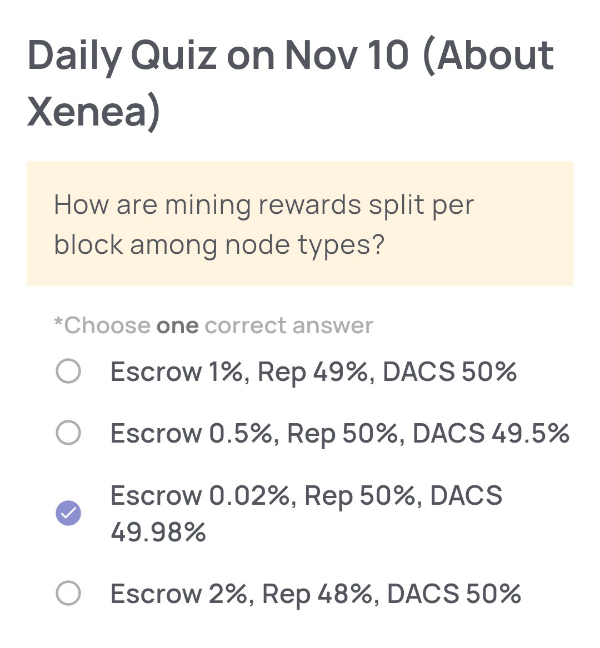Click "(About" in the quiz heading
Screen dimensions: 600x648
(x=488, y=56)
